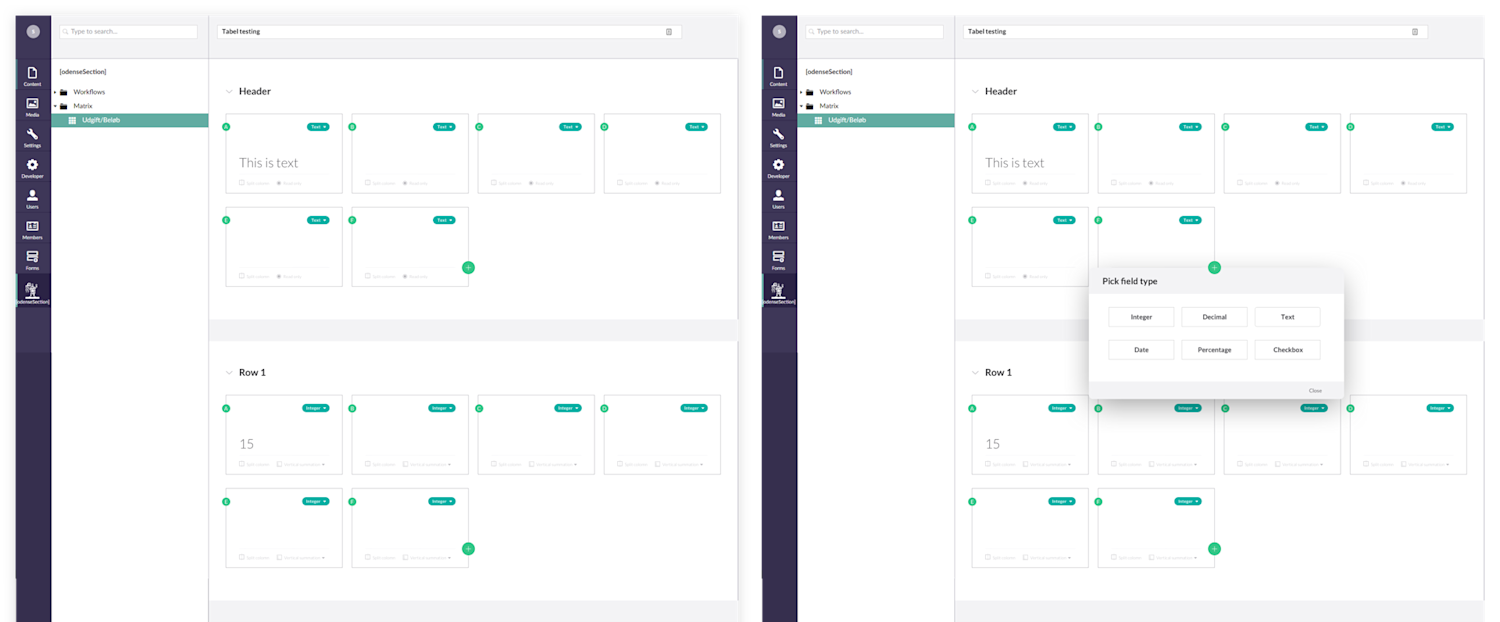The image size is (1500, 622).
Task: Click user avatar in the no-dialog screenshot
Action: [x=33, y=31]
